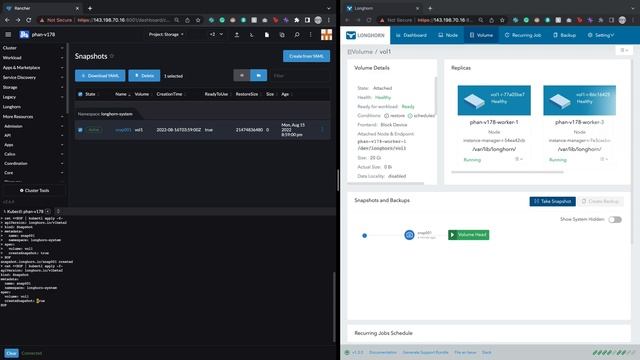640x360 pixels.
Task: Click the Longhorn logo
Action: pyautogui.click(x=365, y=35)
